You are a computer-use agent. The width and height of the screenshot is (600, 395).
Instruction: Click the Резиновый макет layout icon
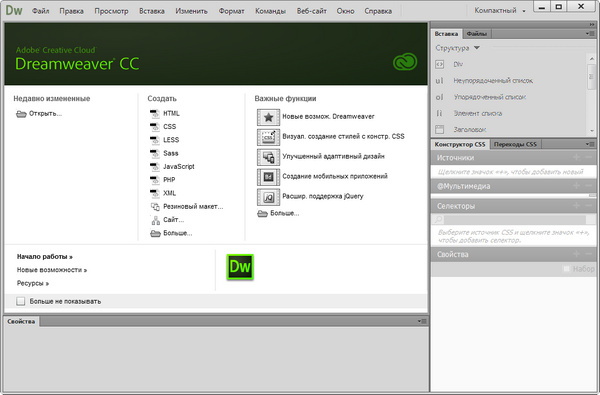click(155, 206)
